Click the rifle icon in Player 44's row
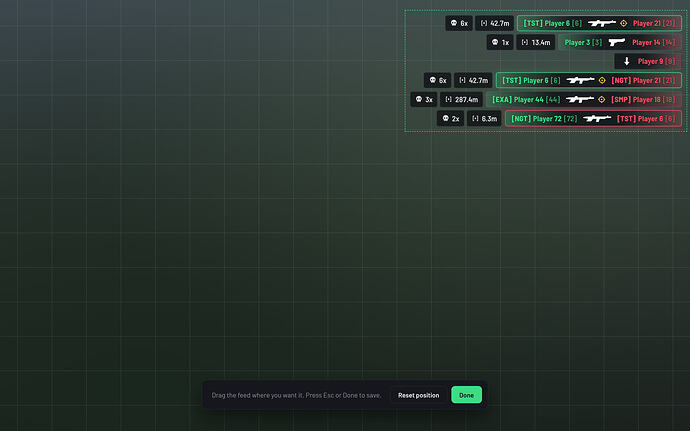Image resolution: width=690 pixels, height=431 pixels. (x=580, y=99)
